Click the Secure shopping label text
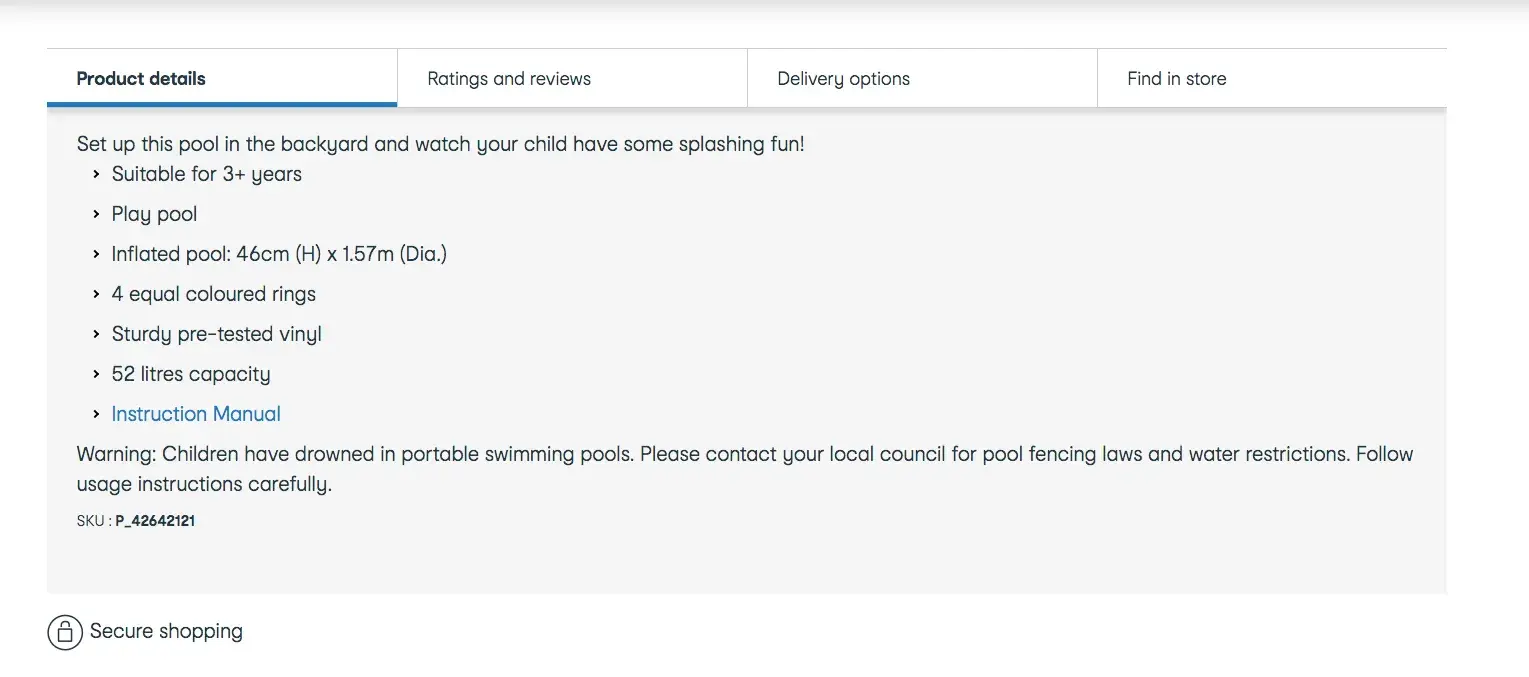Viewport: 1529px width, 677px height. point(166,632)
